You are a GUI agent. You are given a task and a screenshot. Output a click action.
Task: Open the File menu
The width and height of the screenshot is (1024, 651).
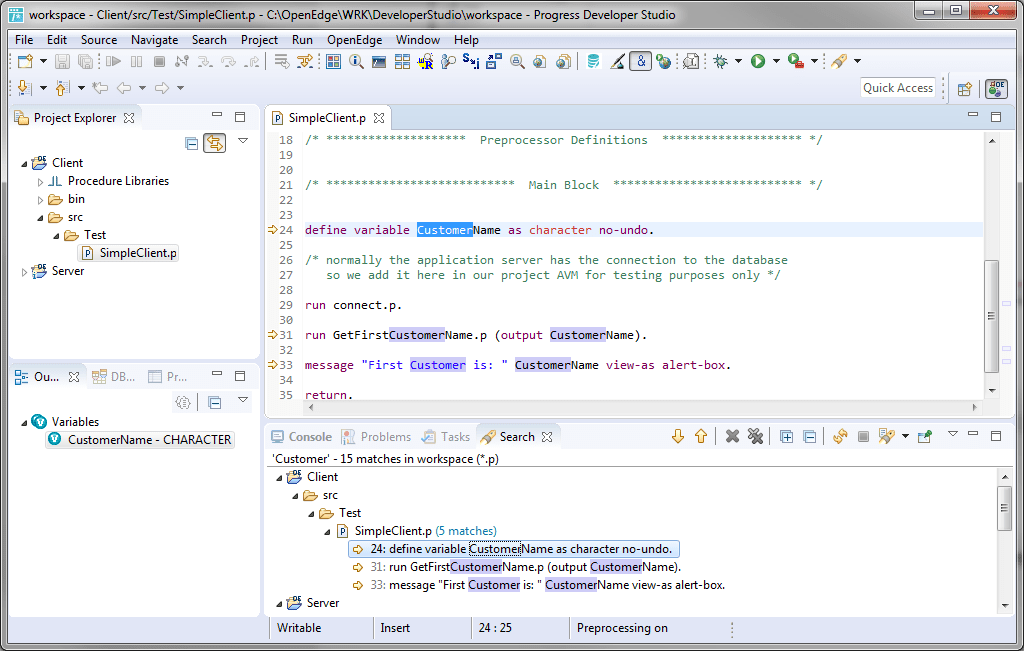(24, 40)
